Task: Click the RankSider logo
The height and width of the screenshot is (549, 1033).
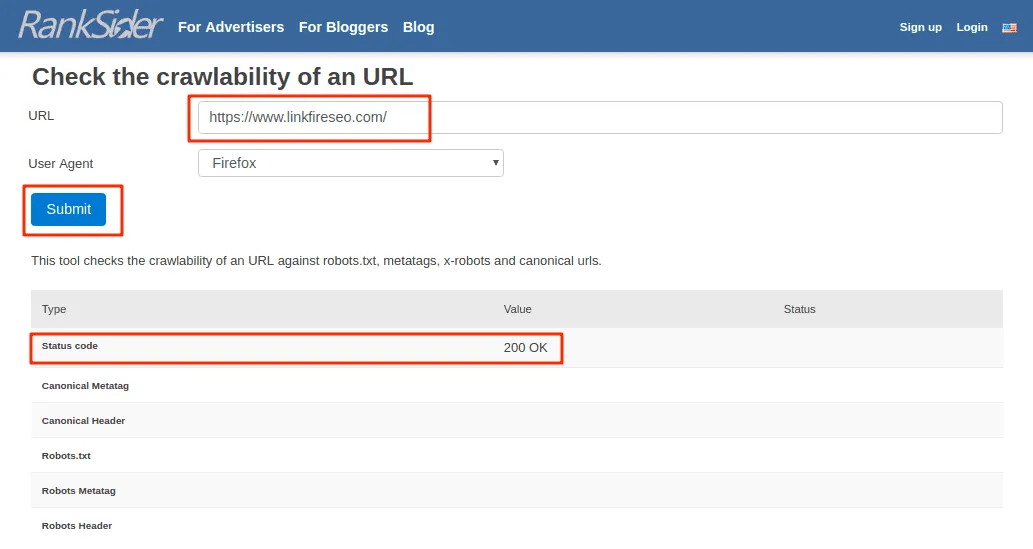Action: click(90, 26)
